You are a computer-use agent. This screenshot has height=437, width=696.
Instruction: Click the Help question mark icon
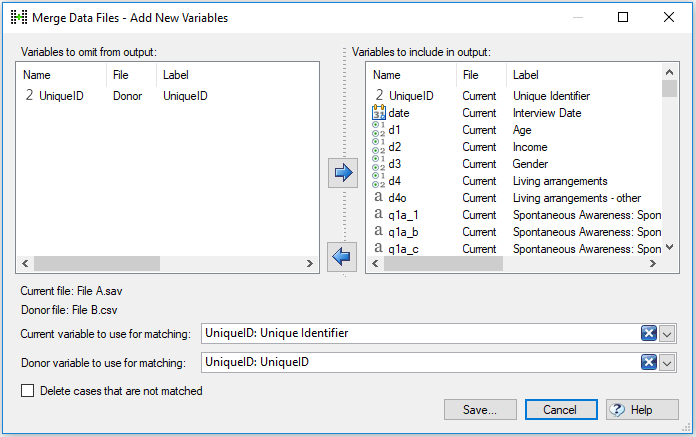[617, 409]
